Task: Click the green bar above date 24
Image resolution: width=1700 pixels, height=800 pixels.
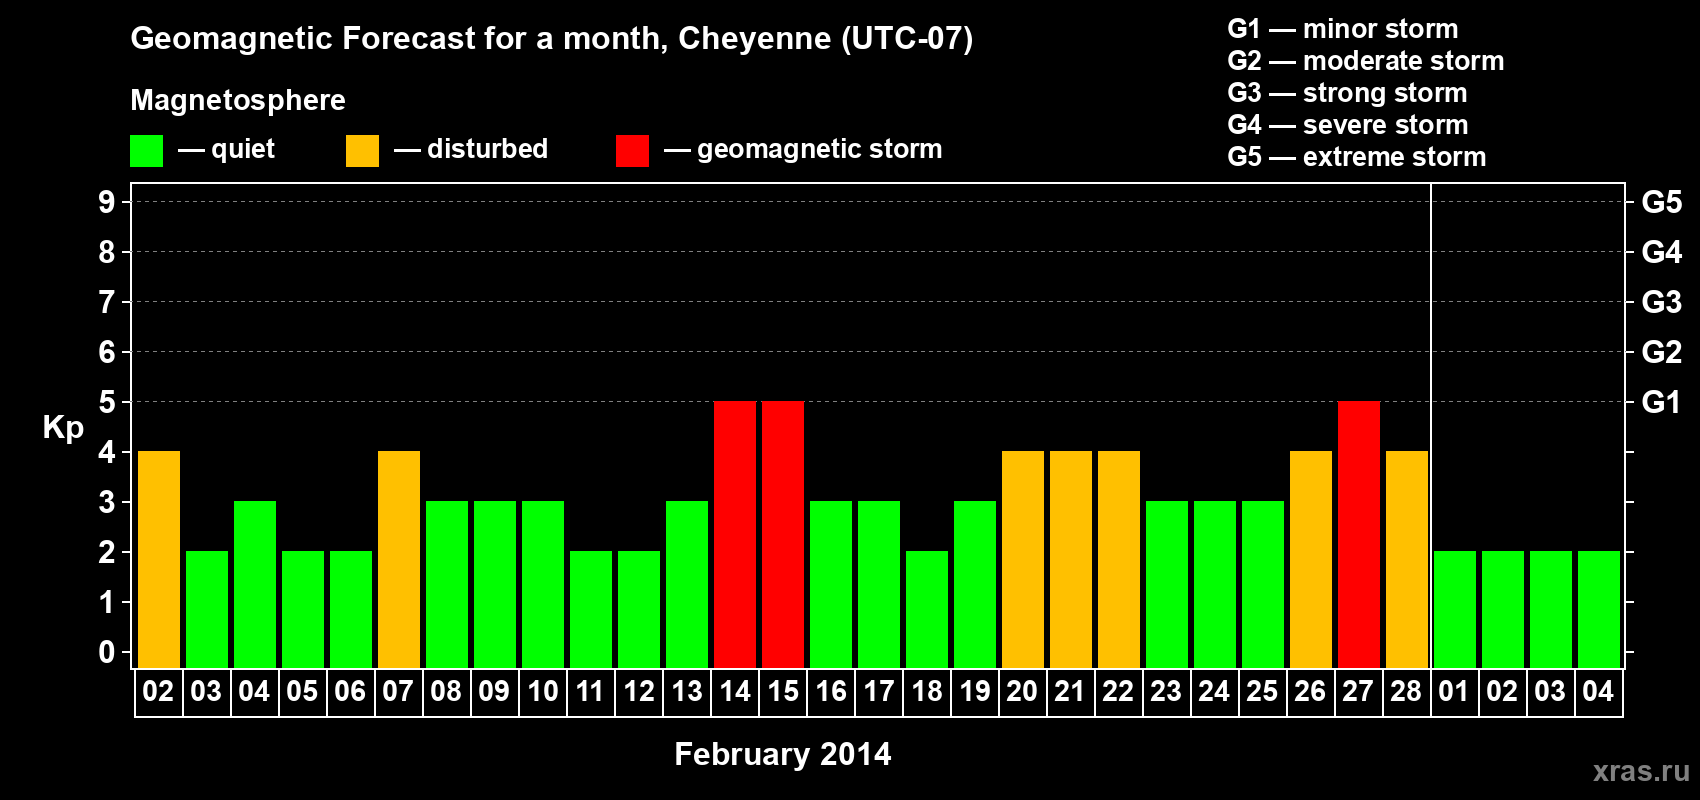Action: tap(1215, 584)
